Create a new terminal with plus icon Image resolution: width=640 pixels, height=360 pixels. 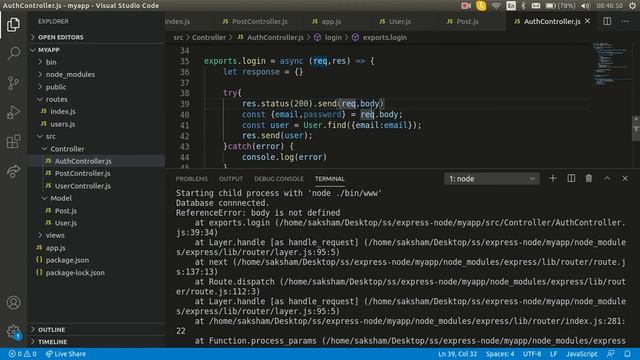pos(553,178)
